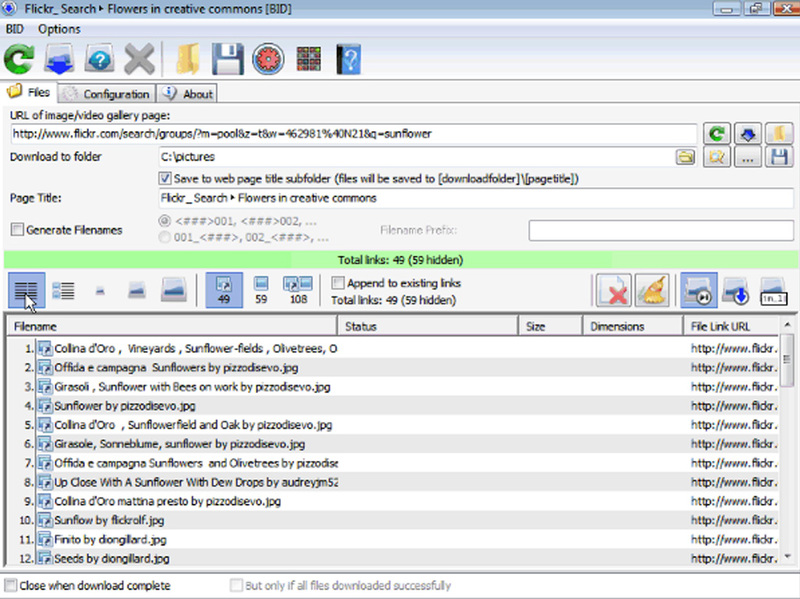
Task: Sort by the Dimensions column header
Action: pos(633,327)
